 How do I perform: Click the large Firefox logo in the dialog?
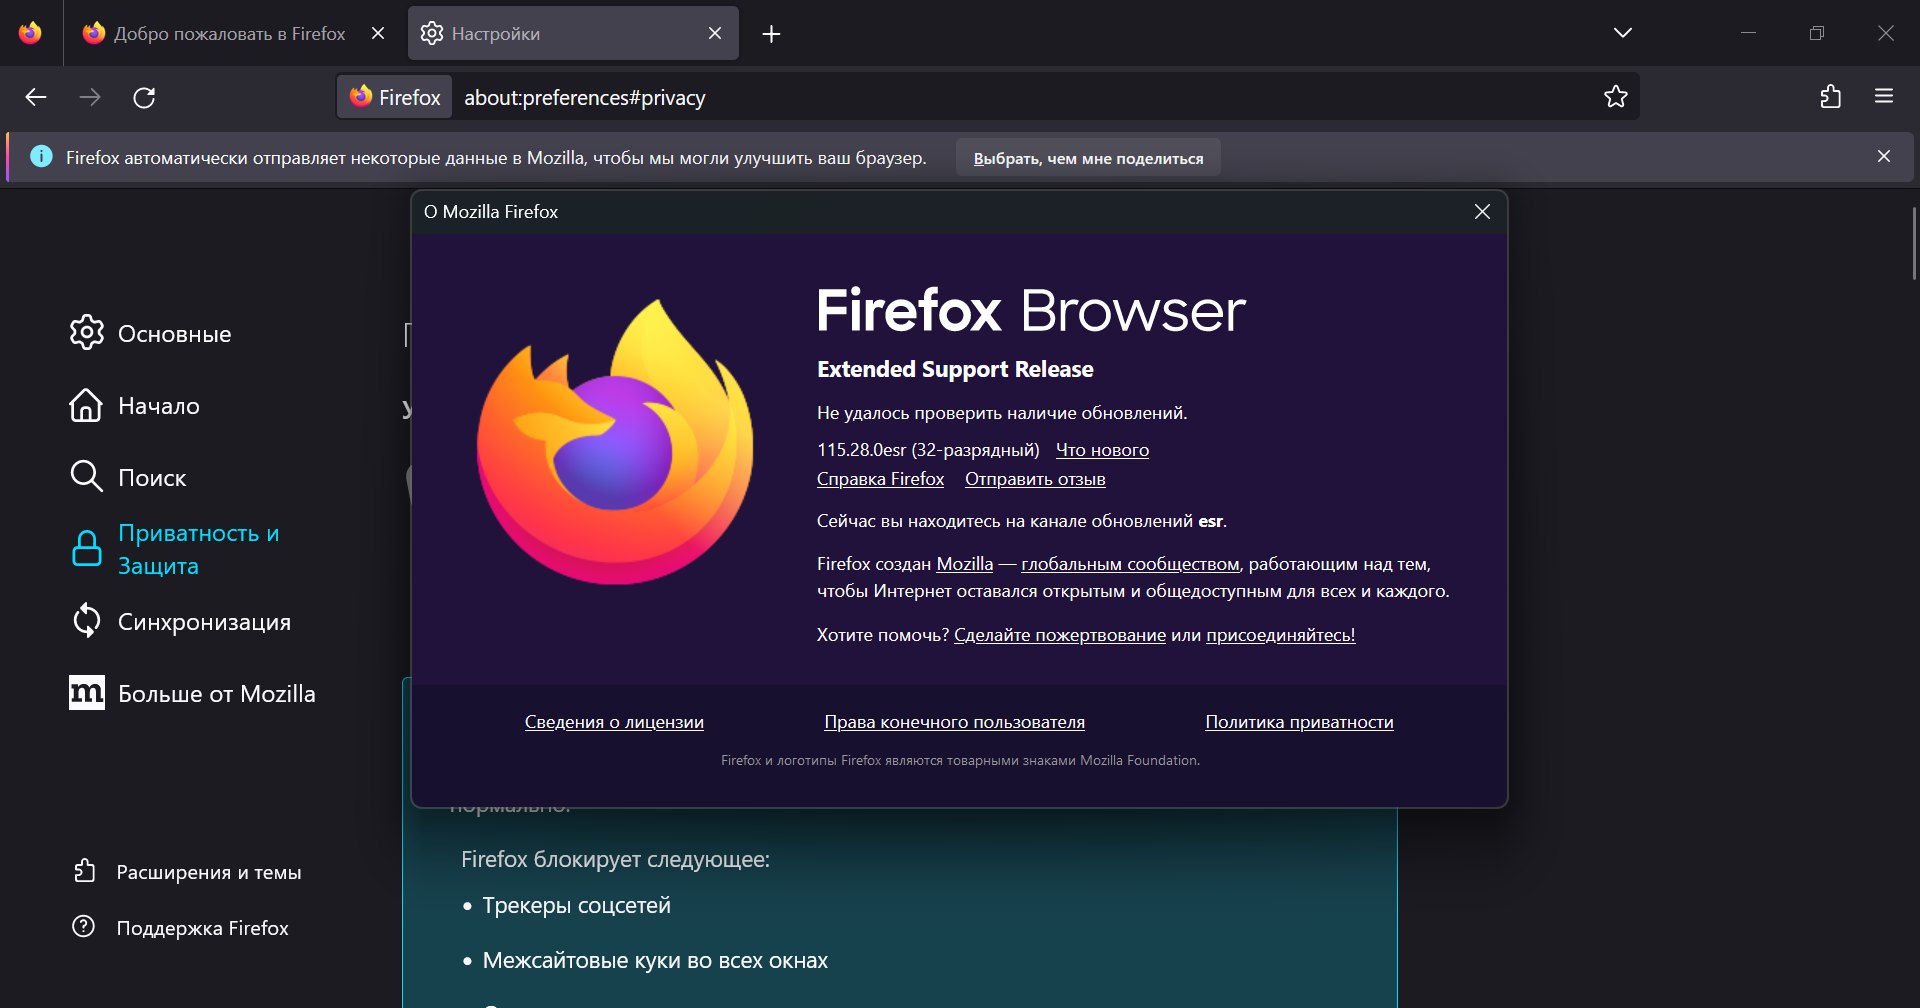pyautogui.click(x=615, y=442)
